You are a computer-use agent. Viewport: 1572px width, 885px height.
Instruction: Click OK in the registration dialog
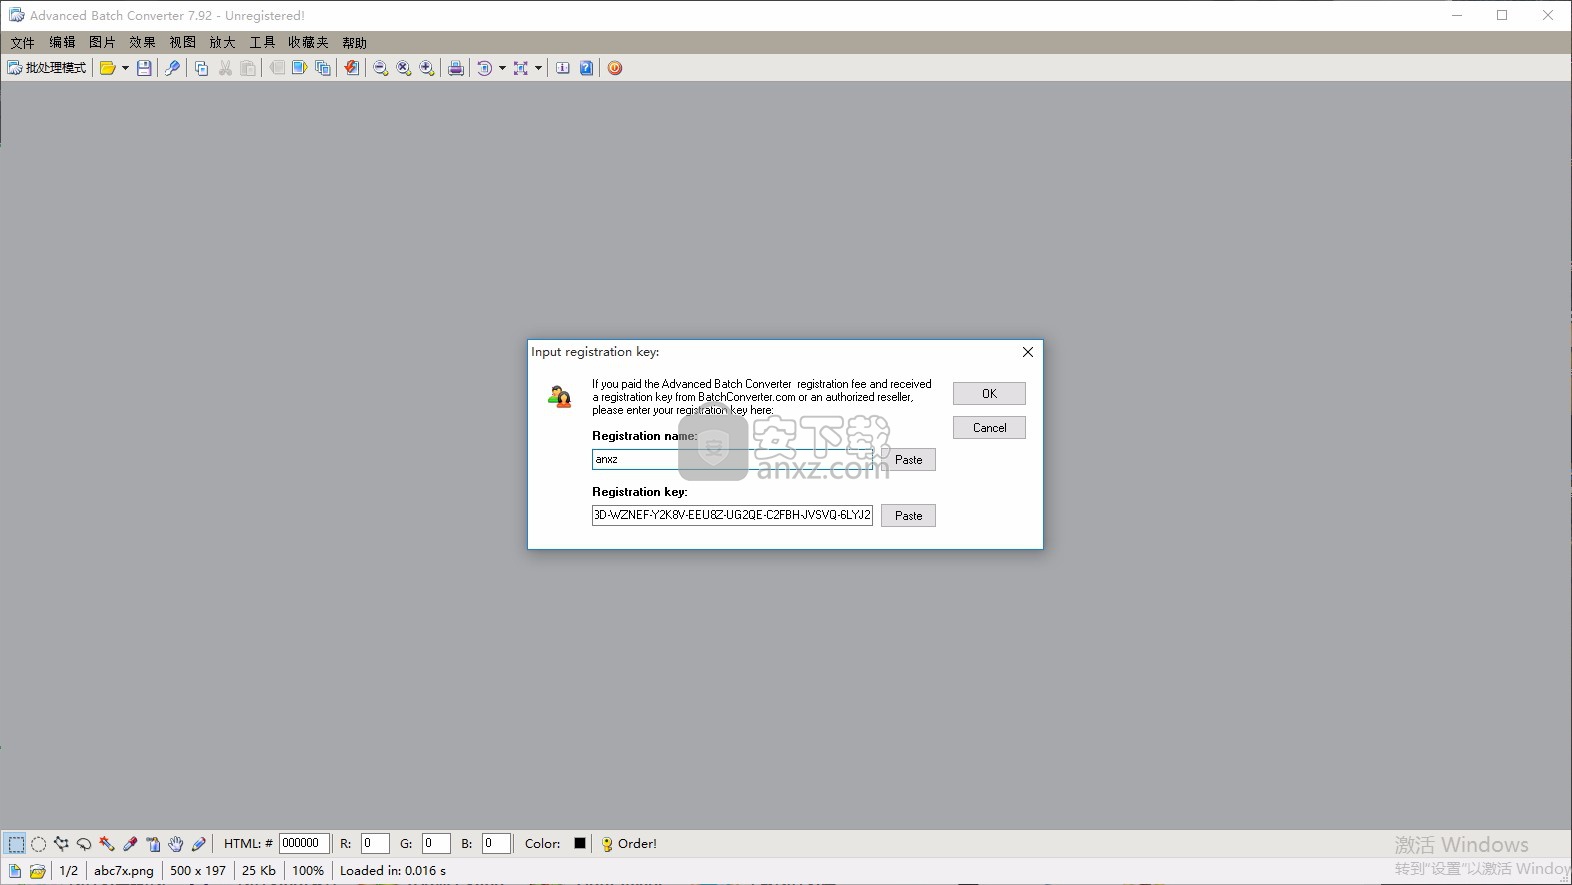989,394
